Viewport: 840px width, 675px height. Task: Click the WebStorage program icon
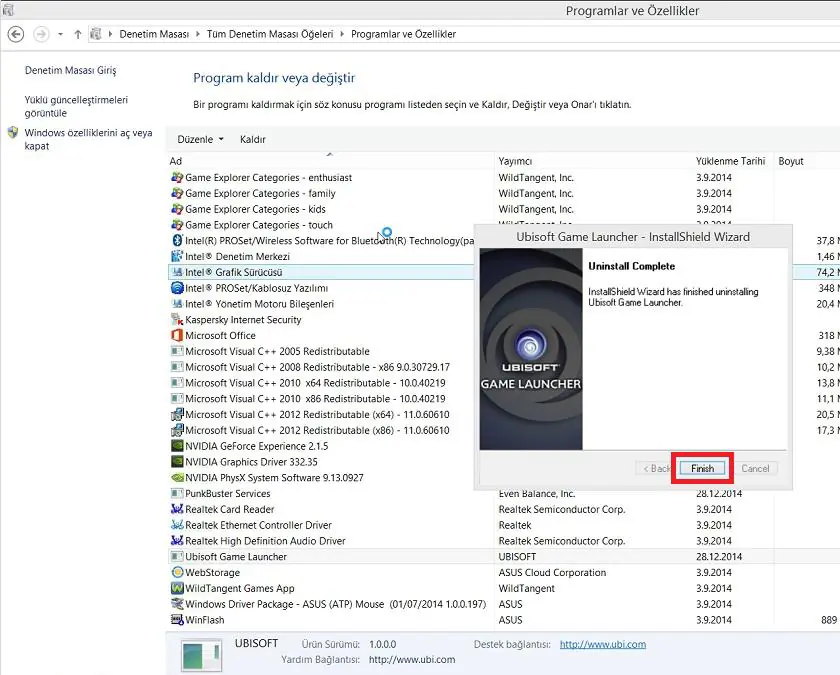(177, 573)
